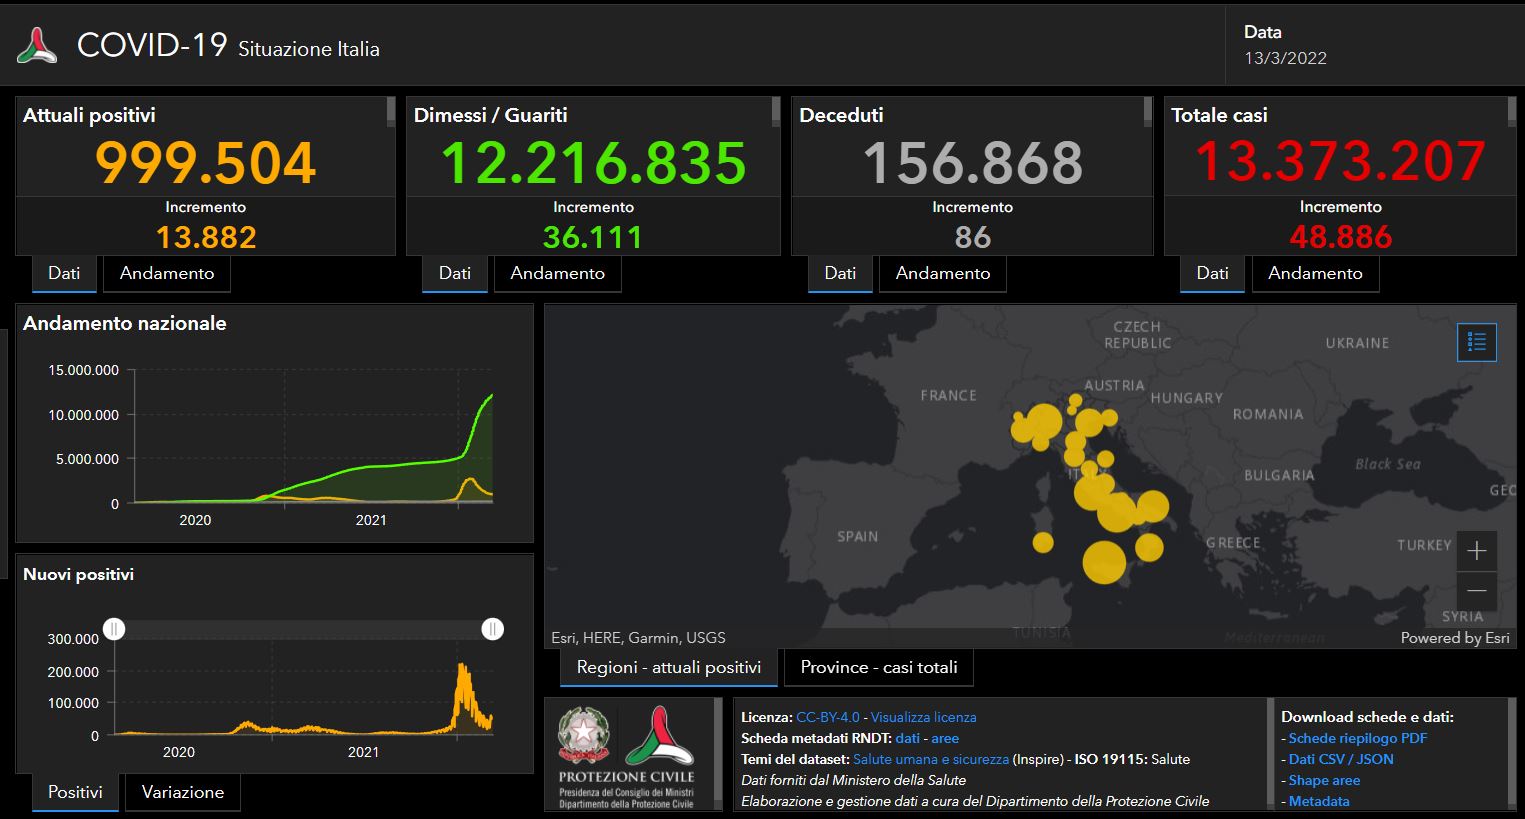The image size is (1525, 819).
Task: Zoom in on the map
Action: (1476, 551)
